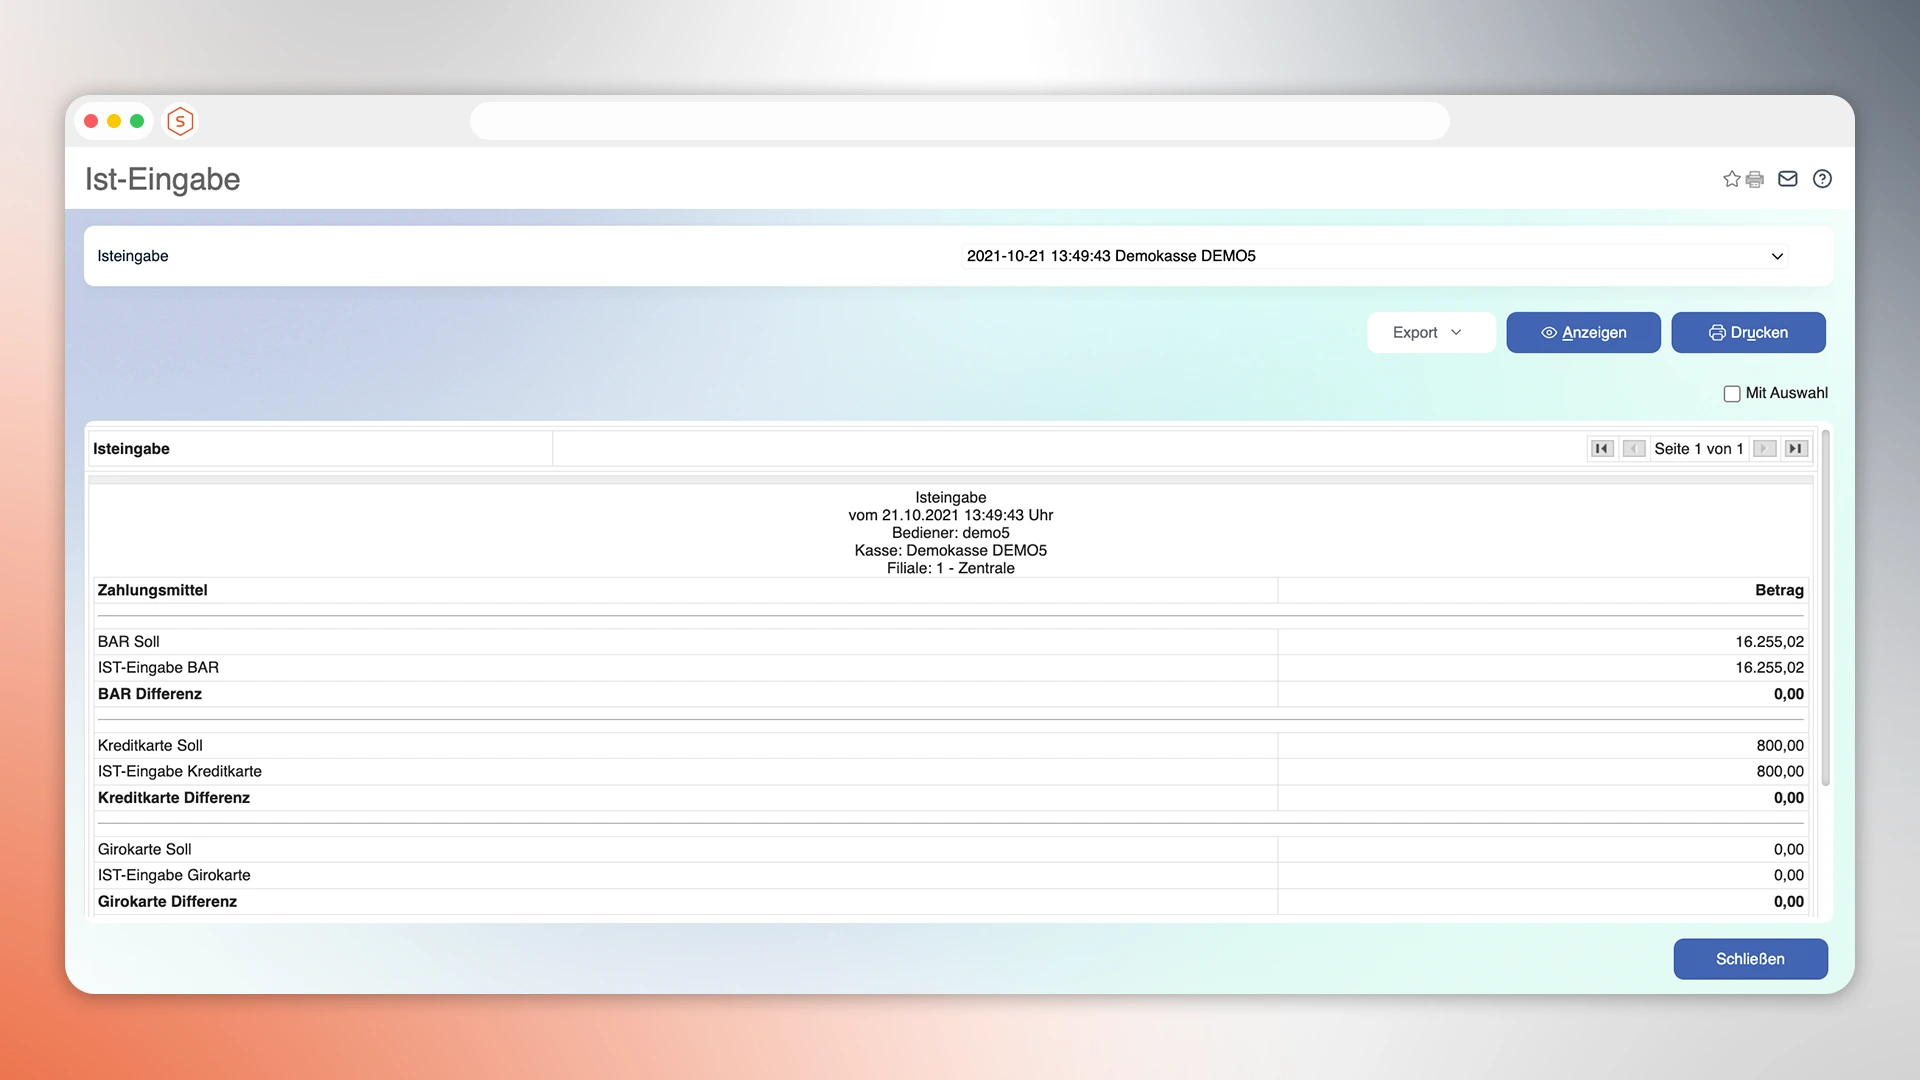Click the Betrag column header
1920x1080 pixels.
pyautogui.click(x=1779, y=590)
